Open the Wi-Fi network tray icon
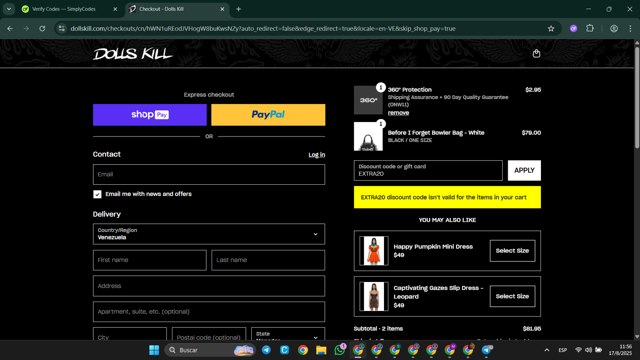The height and width of the screenshot is (360, 640). (x=578, y=350)
